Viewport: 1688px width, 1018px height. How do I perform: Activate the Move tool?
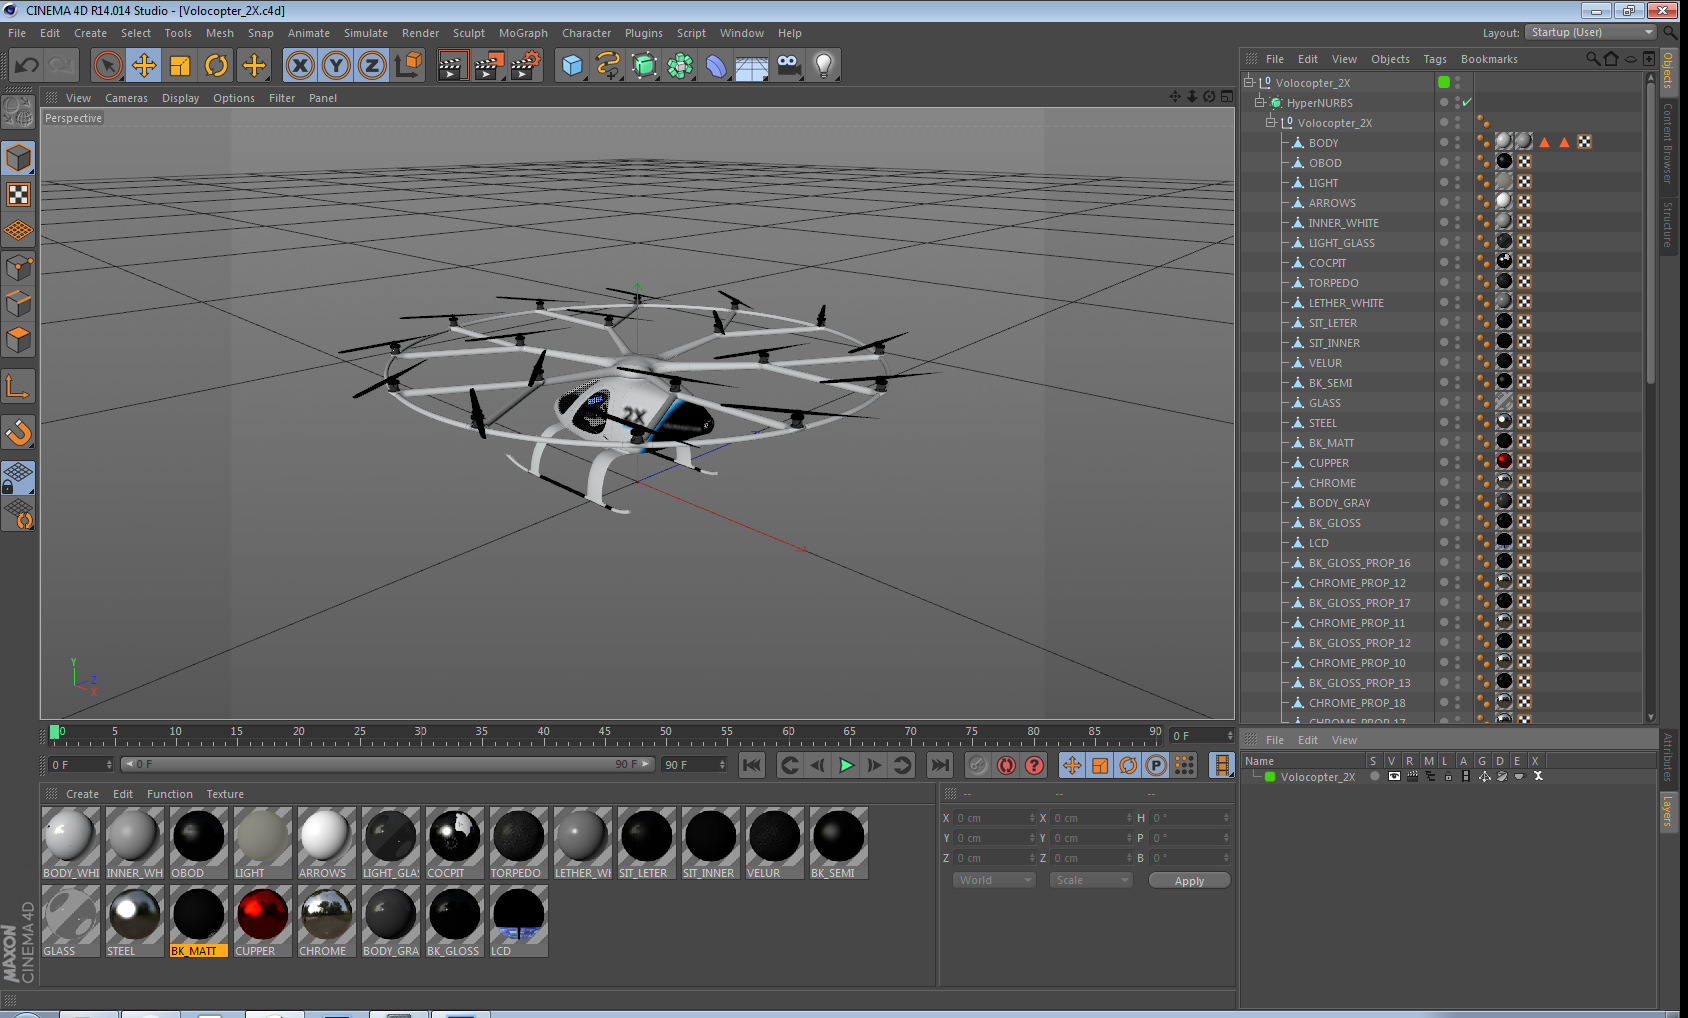(x=144, y=66)
